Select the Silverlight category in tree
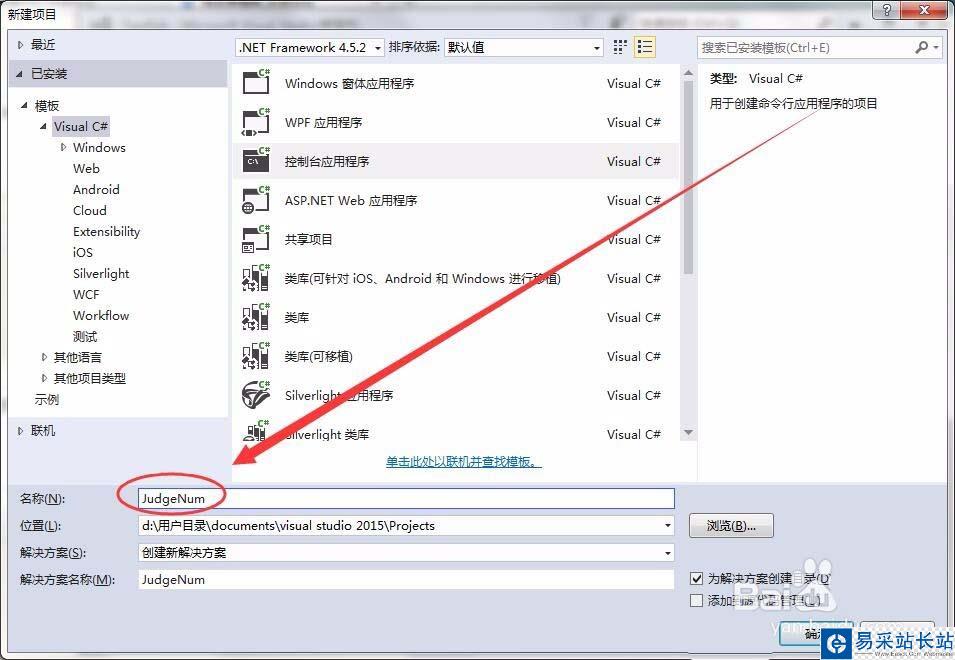This screenshot has height=660, width=955. click(x=101, y=273)
